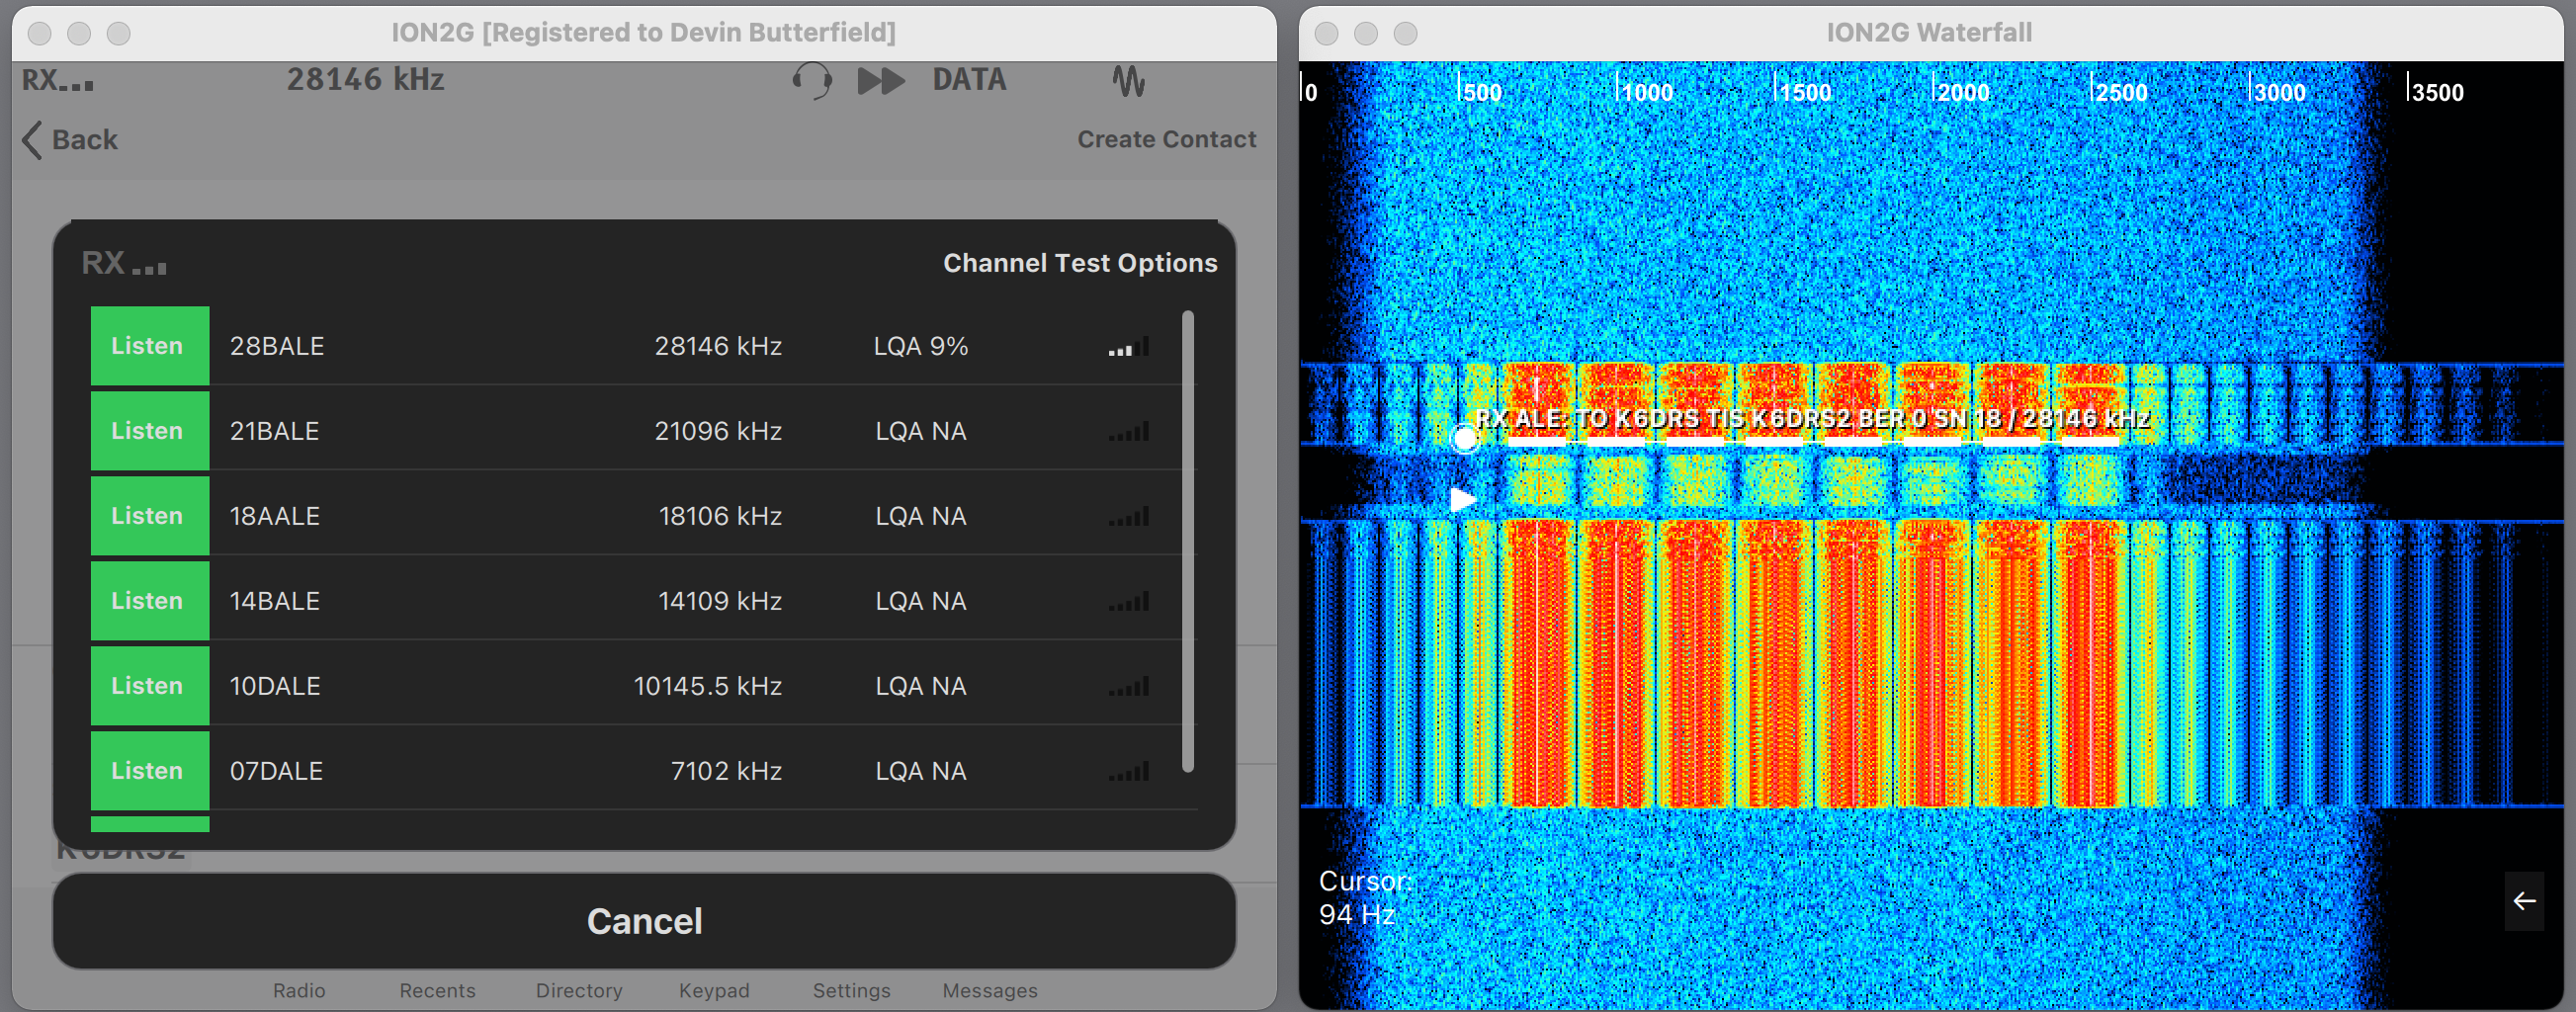Click the 18106 kHz frequency value

(720, 516)
